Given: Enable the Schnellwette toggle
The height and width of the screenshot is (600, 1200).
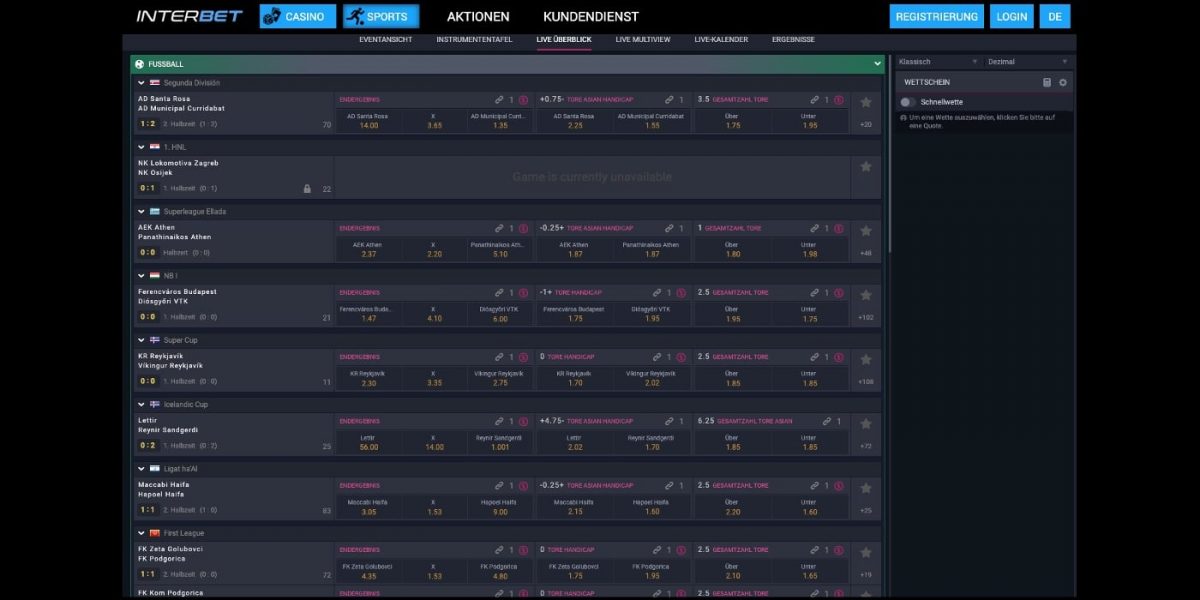Looking at the screenshot, I should click(907, 102).
